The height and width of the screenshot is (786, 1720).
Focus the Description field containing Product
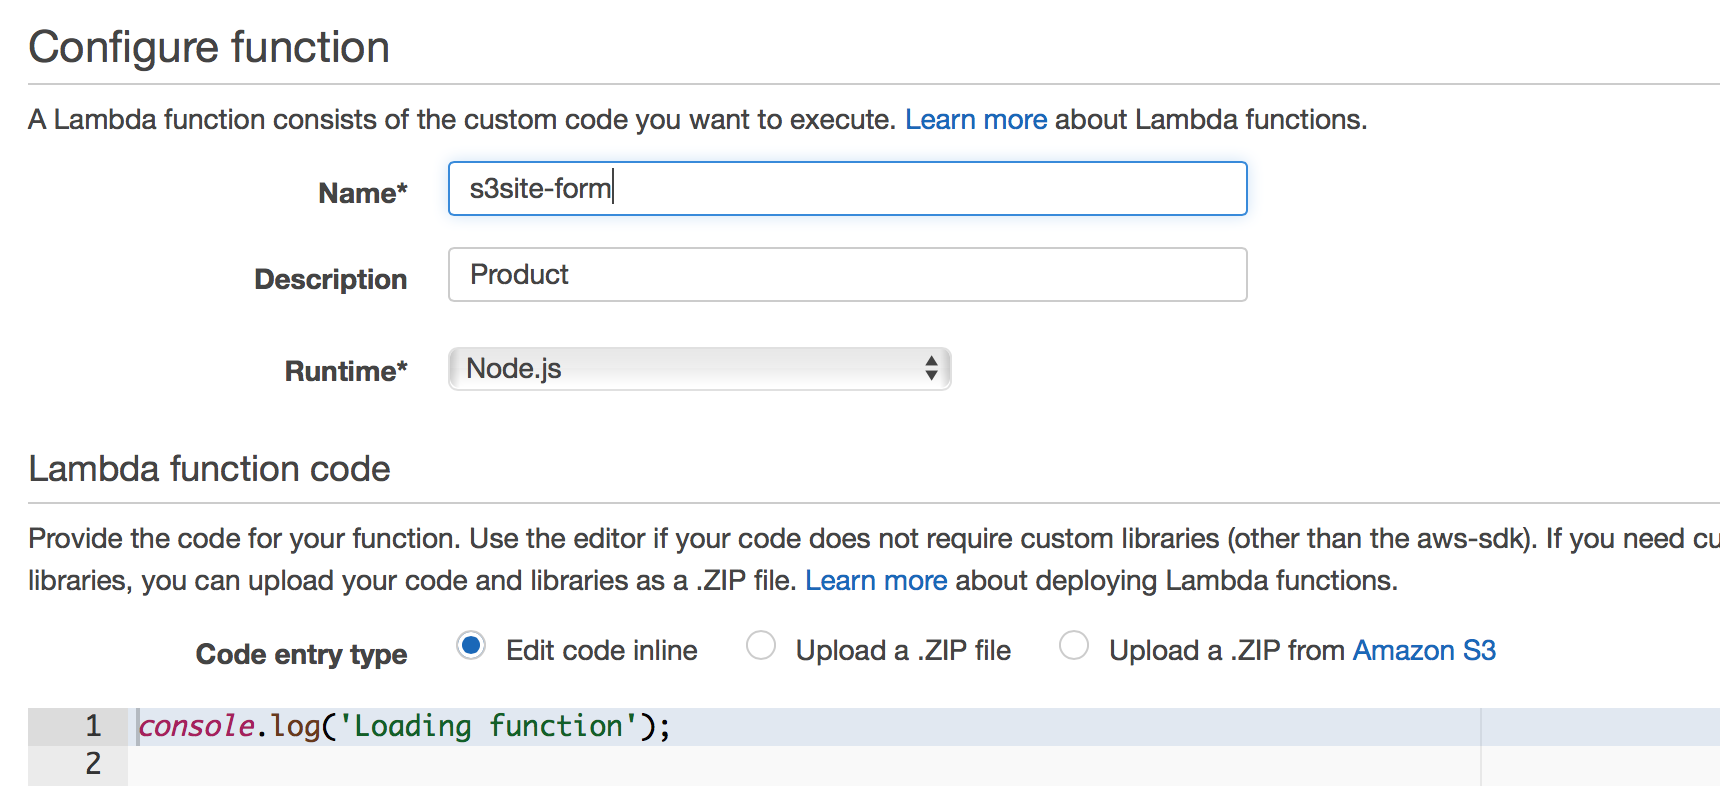point(846,274)
